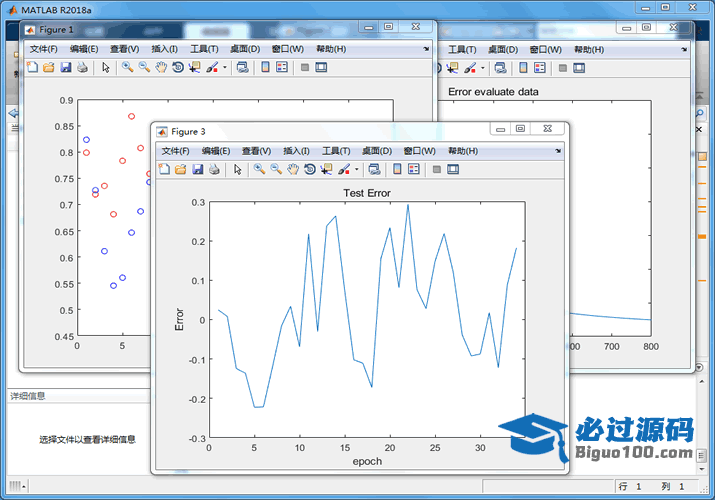
Task: Click the Test Error plot title
Action: pos(367,193)
